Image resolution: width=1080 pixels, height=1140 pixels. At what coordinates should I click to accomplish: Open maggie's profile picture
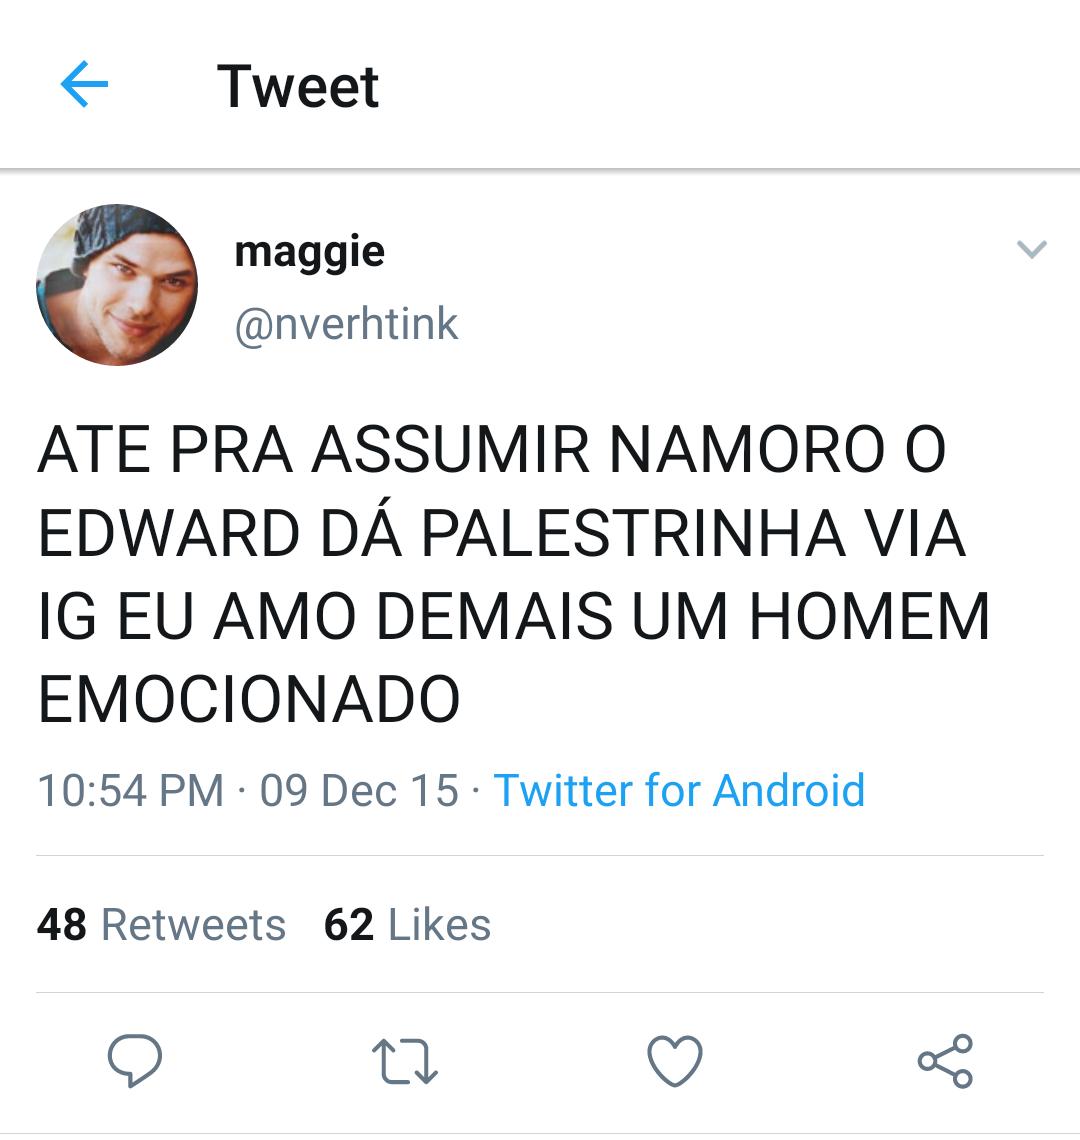[x=117, y=284]
